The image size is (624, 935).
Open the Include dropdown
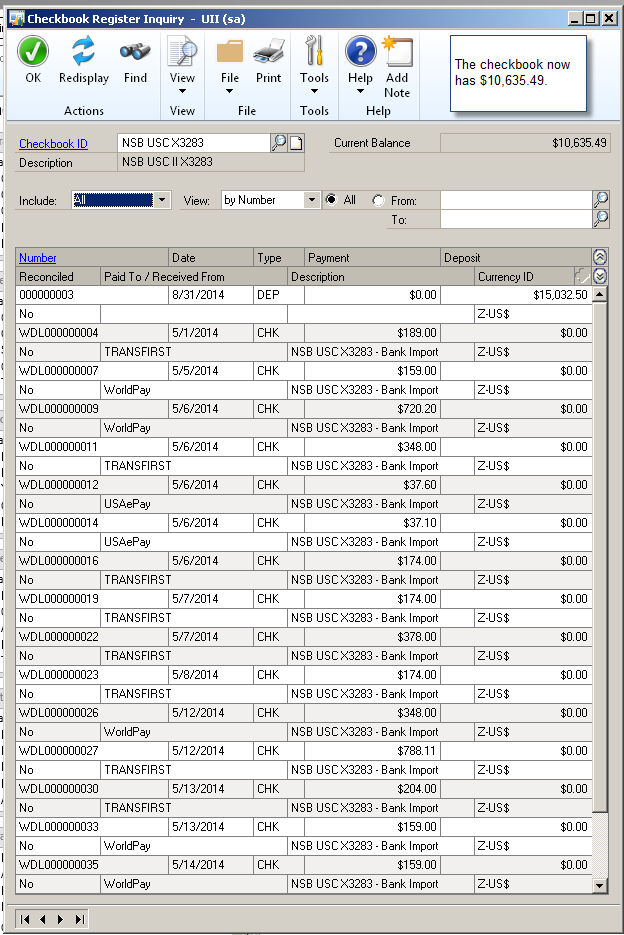(162, 200)
